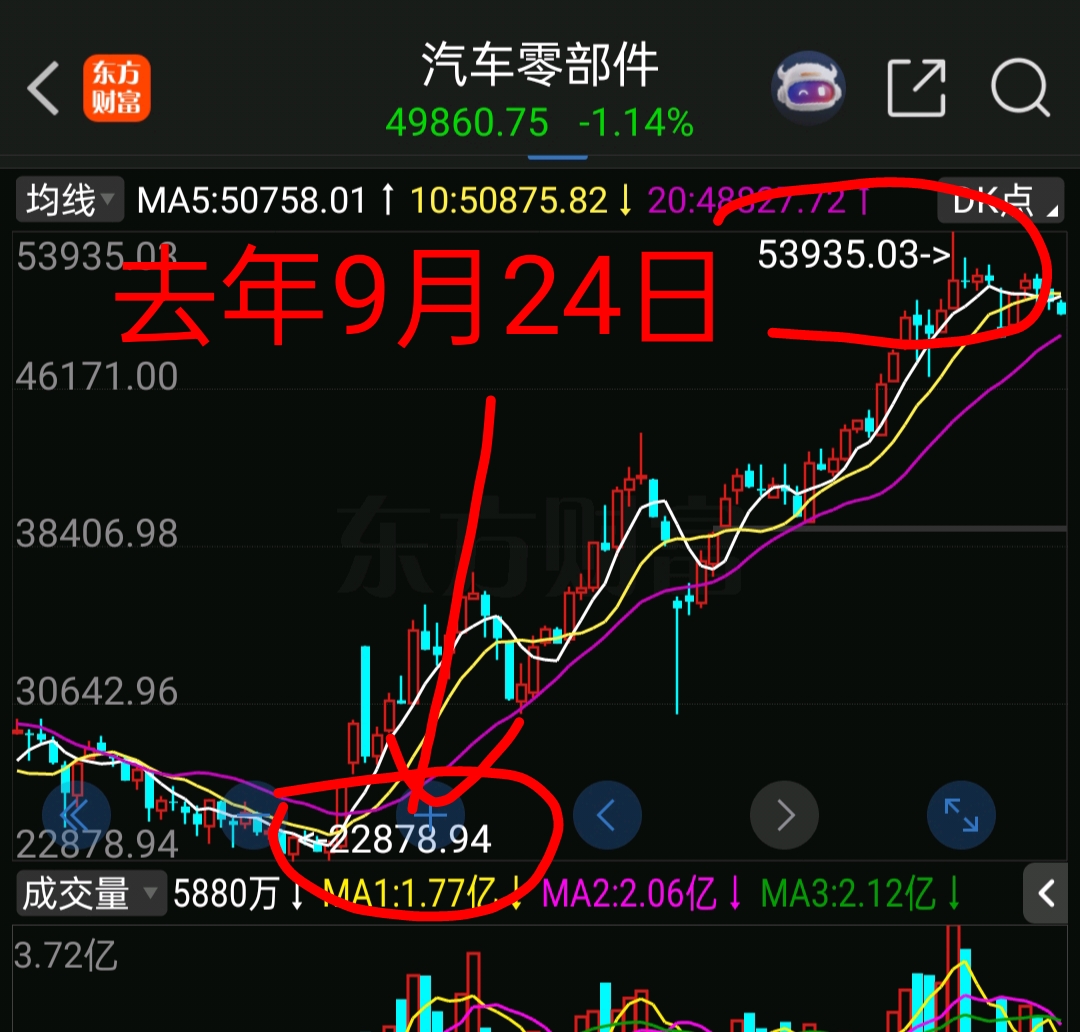1080x1032 pixels.
Task: Expand the DK点 selector
Action: coord(1000,200)
